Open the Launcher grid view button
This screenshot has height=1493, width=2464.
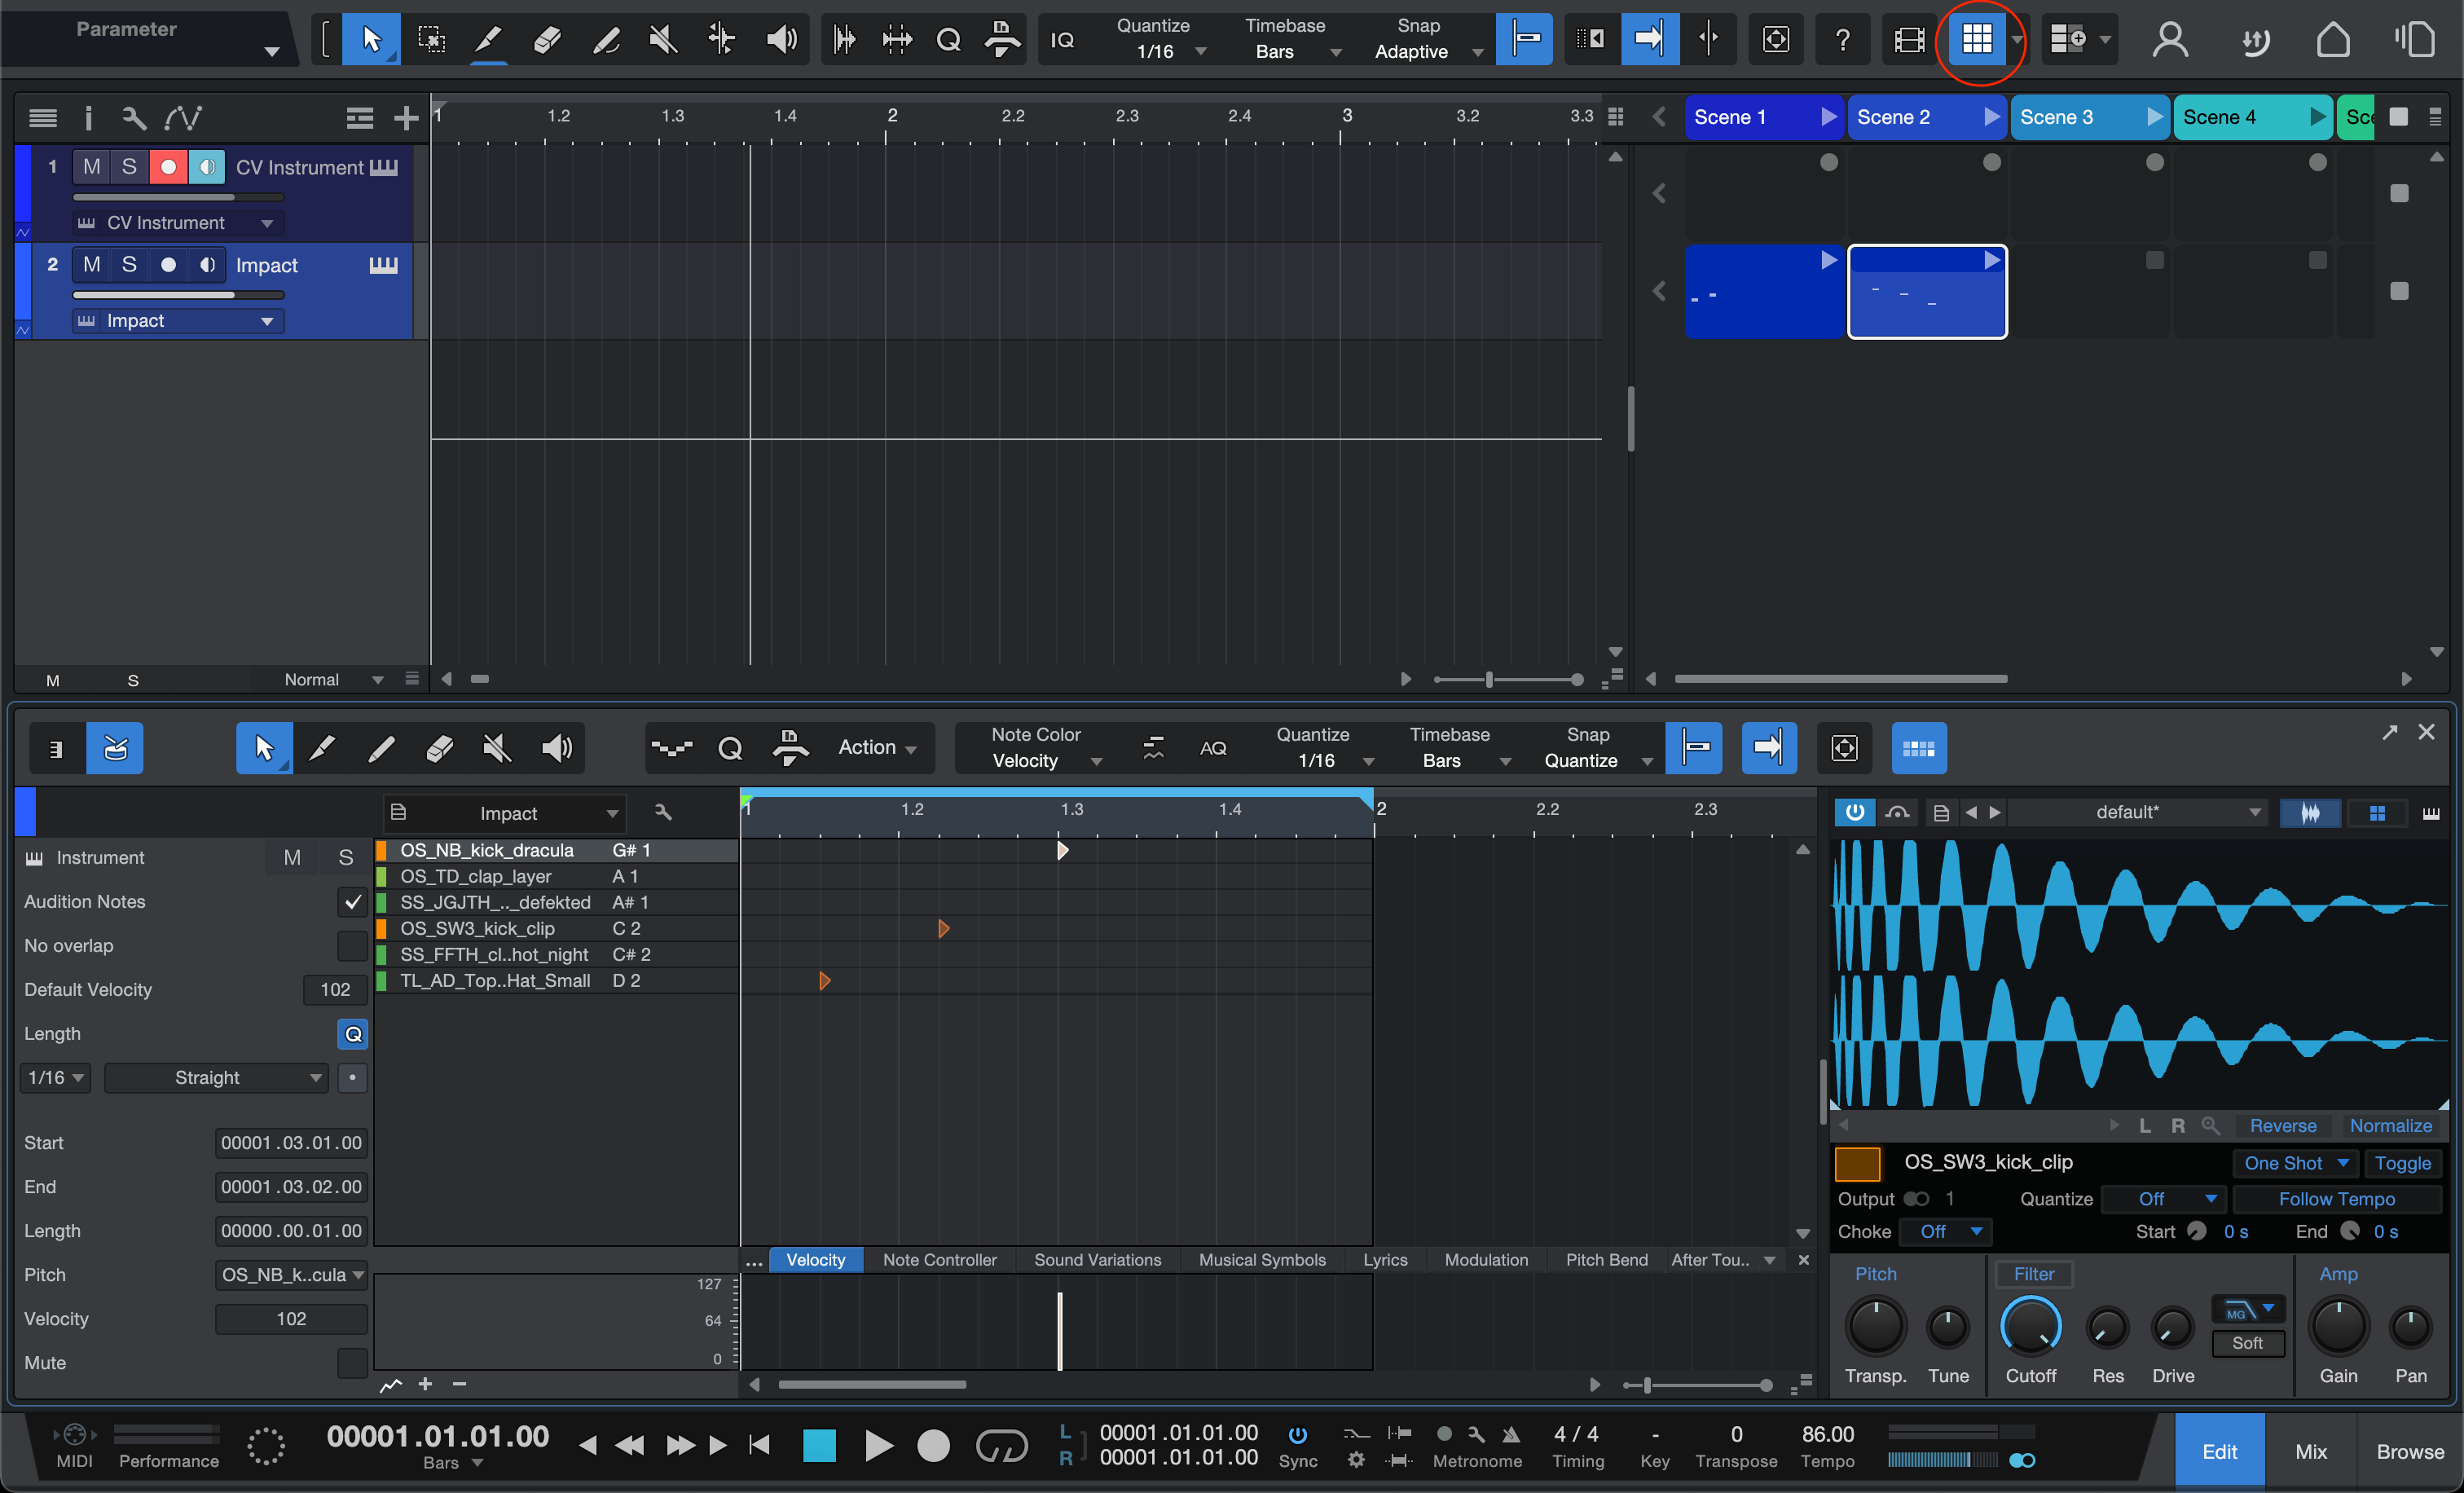1976,40
